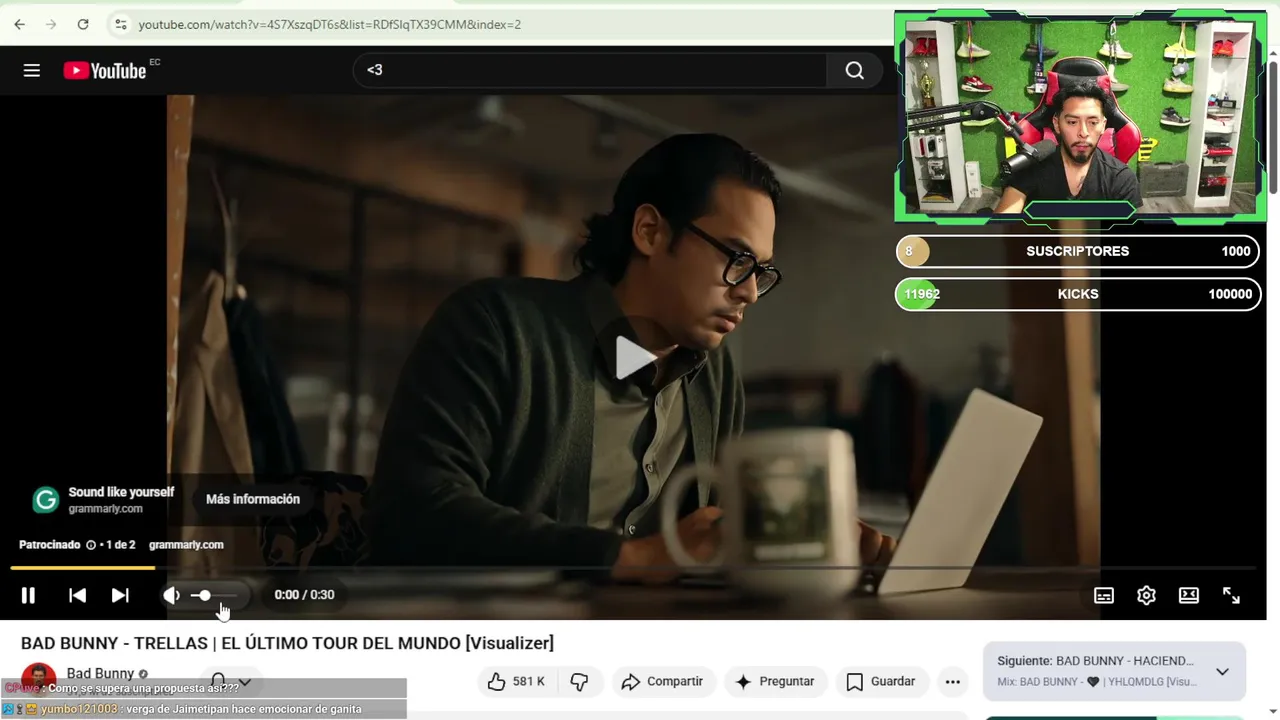Click the 0:00 / 0:30 time display

pyautogui.click(x=304, y=595)
